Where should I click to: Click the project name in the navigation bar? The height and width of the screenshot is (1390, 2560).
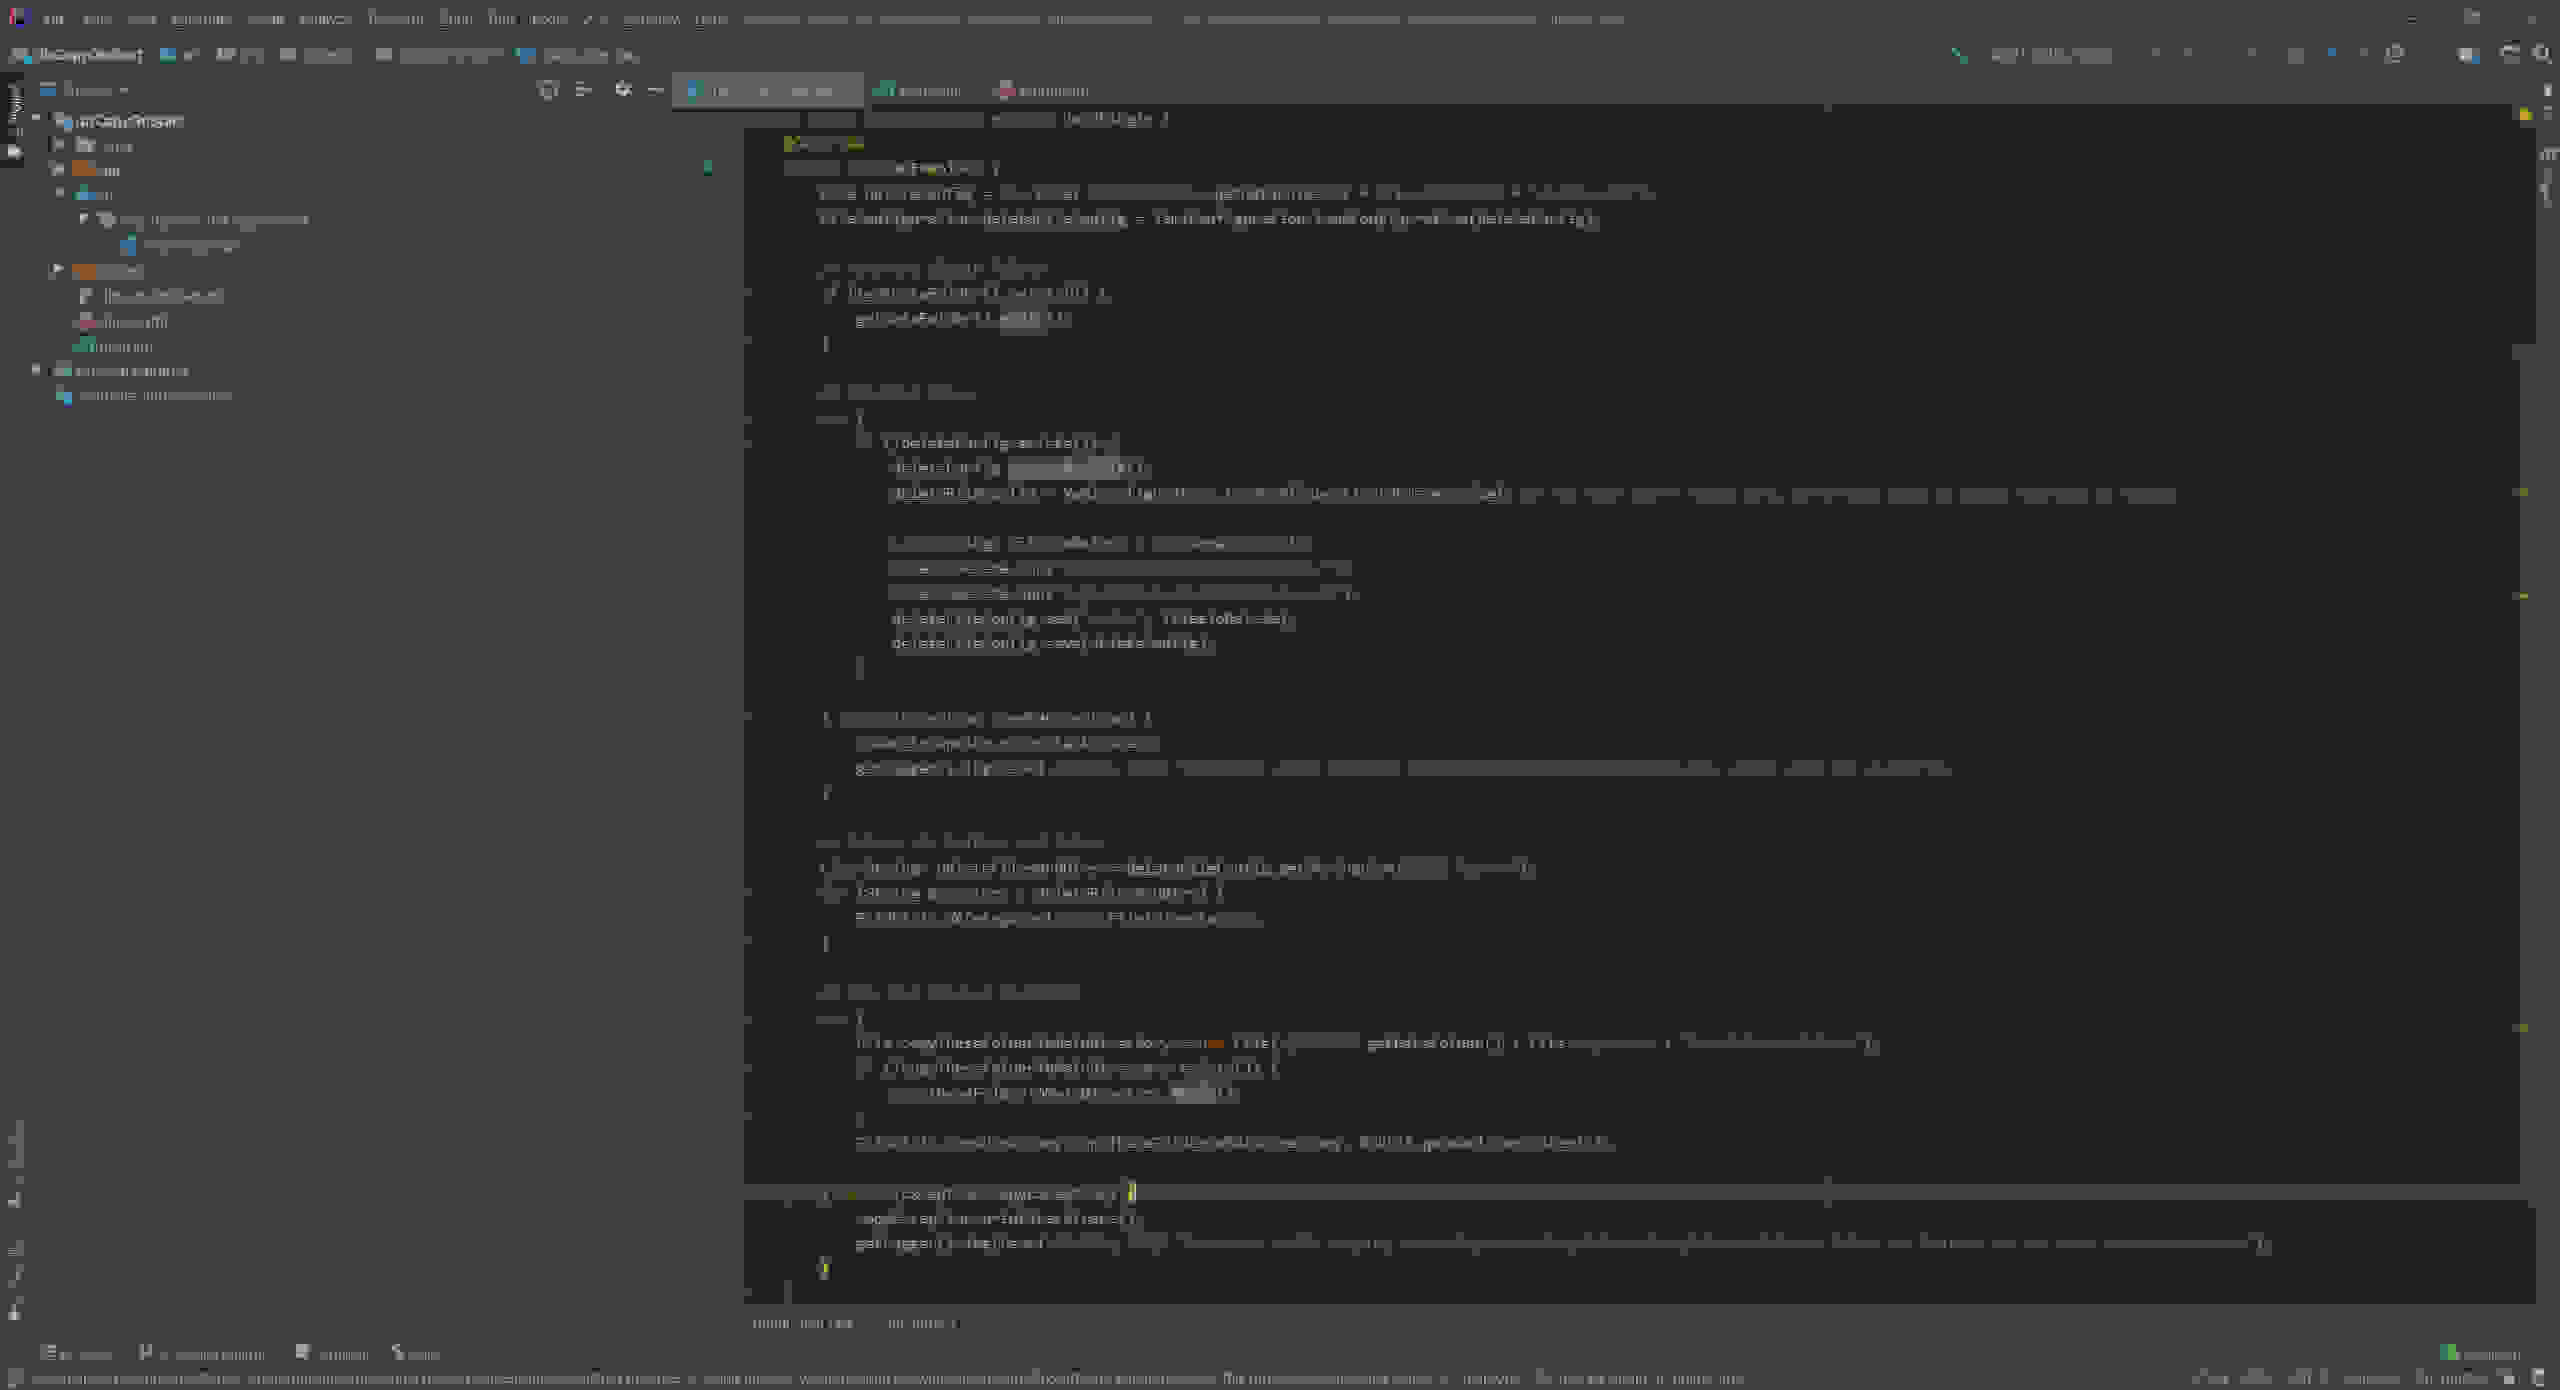78,55
